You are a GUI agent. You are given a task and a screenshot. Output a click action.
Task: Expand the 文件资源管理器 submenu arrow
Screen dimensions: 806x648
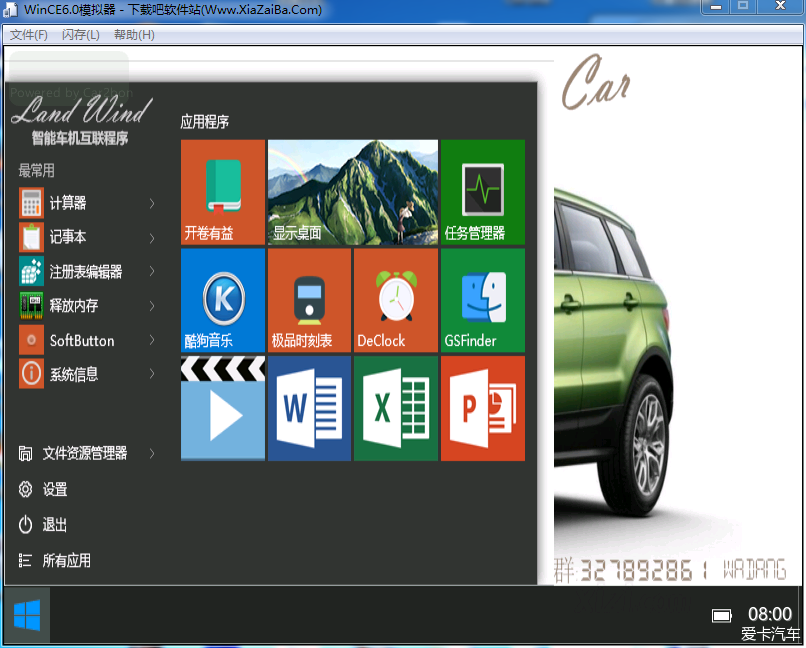pyautogui.click(x=152, y=453)
